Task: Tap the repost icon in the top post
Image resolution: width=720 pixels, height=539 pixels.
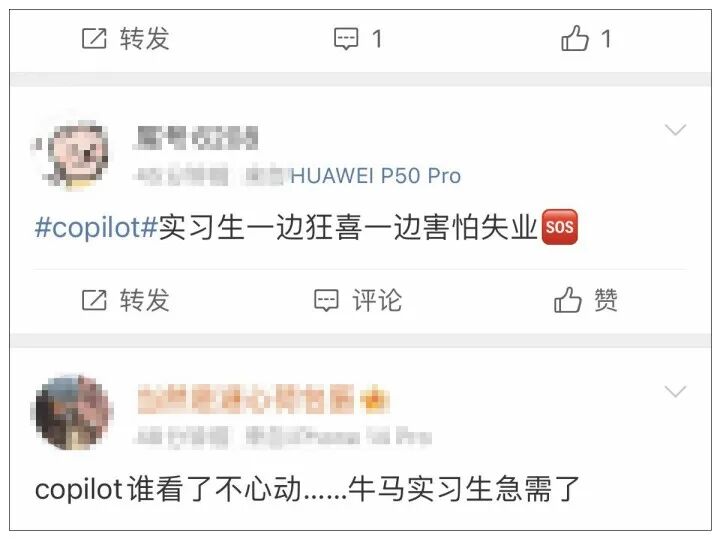Action: [94, 38]
